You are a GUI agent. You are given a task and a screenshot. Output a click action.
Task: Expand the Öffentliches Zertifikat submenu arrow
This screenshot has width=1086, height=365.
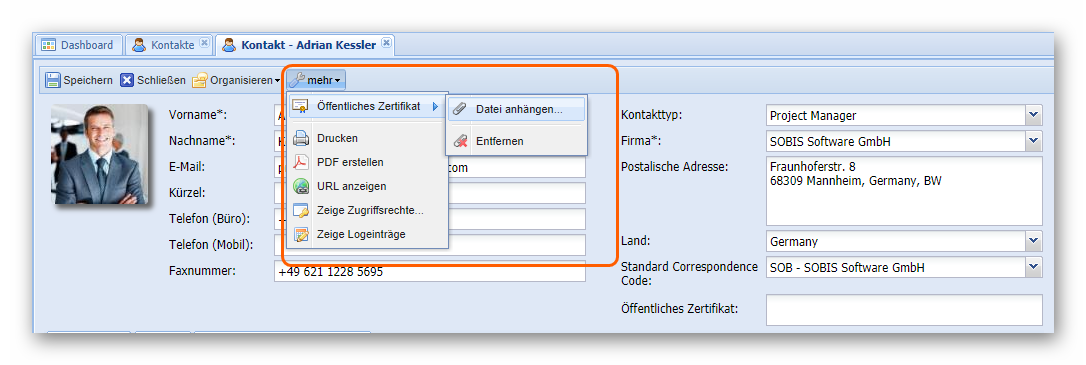click(x=436, y=107)
